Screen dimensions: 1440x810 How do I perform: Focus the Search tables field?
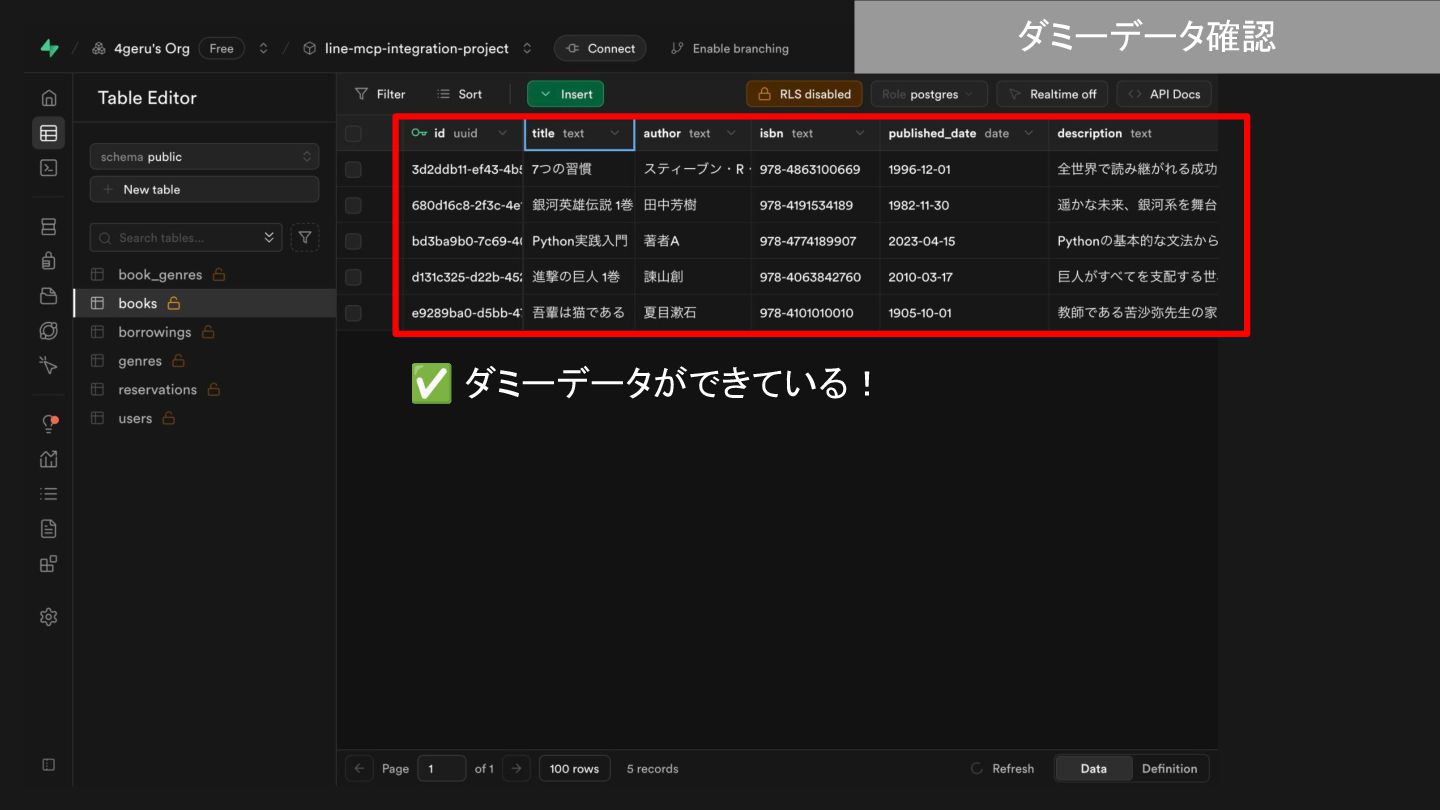pyautogui.click(x=186, y=238)
